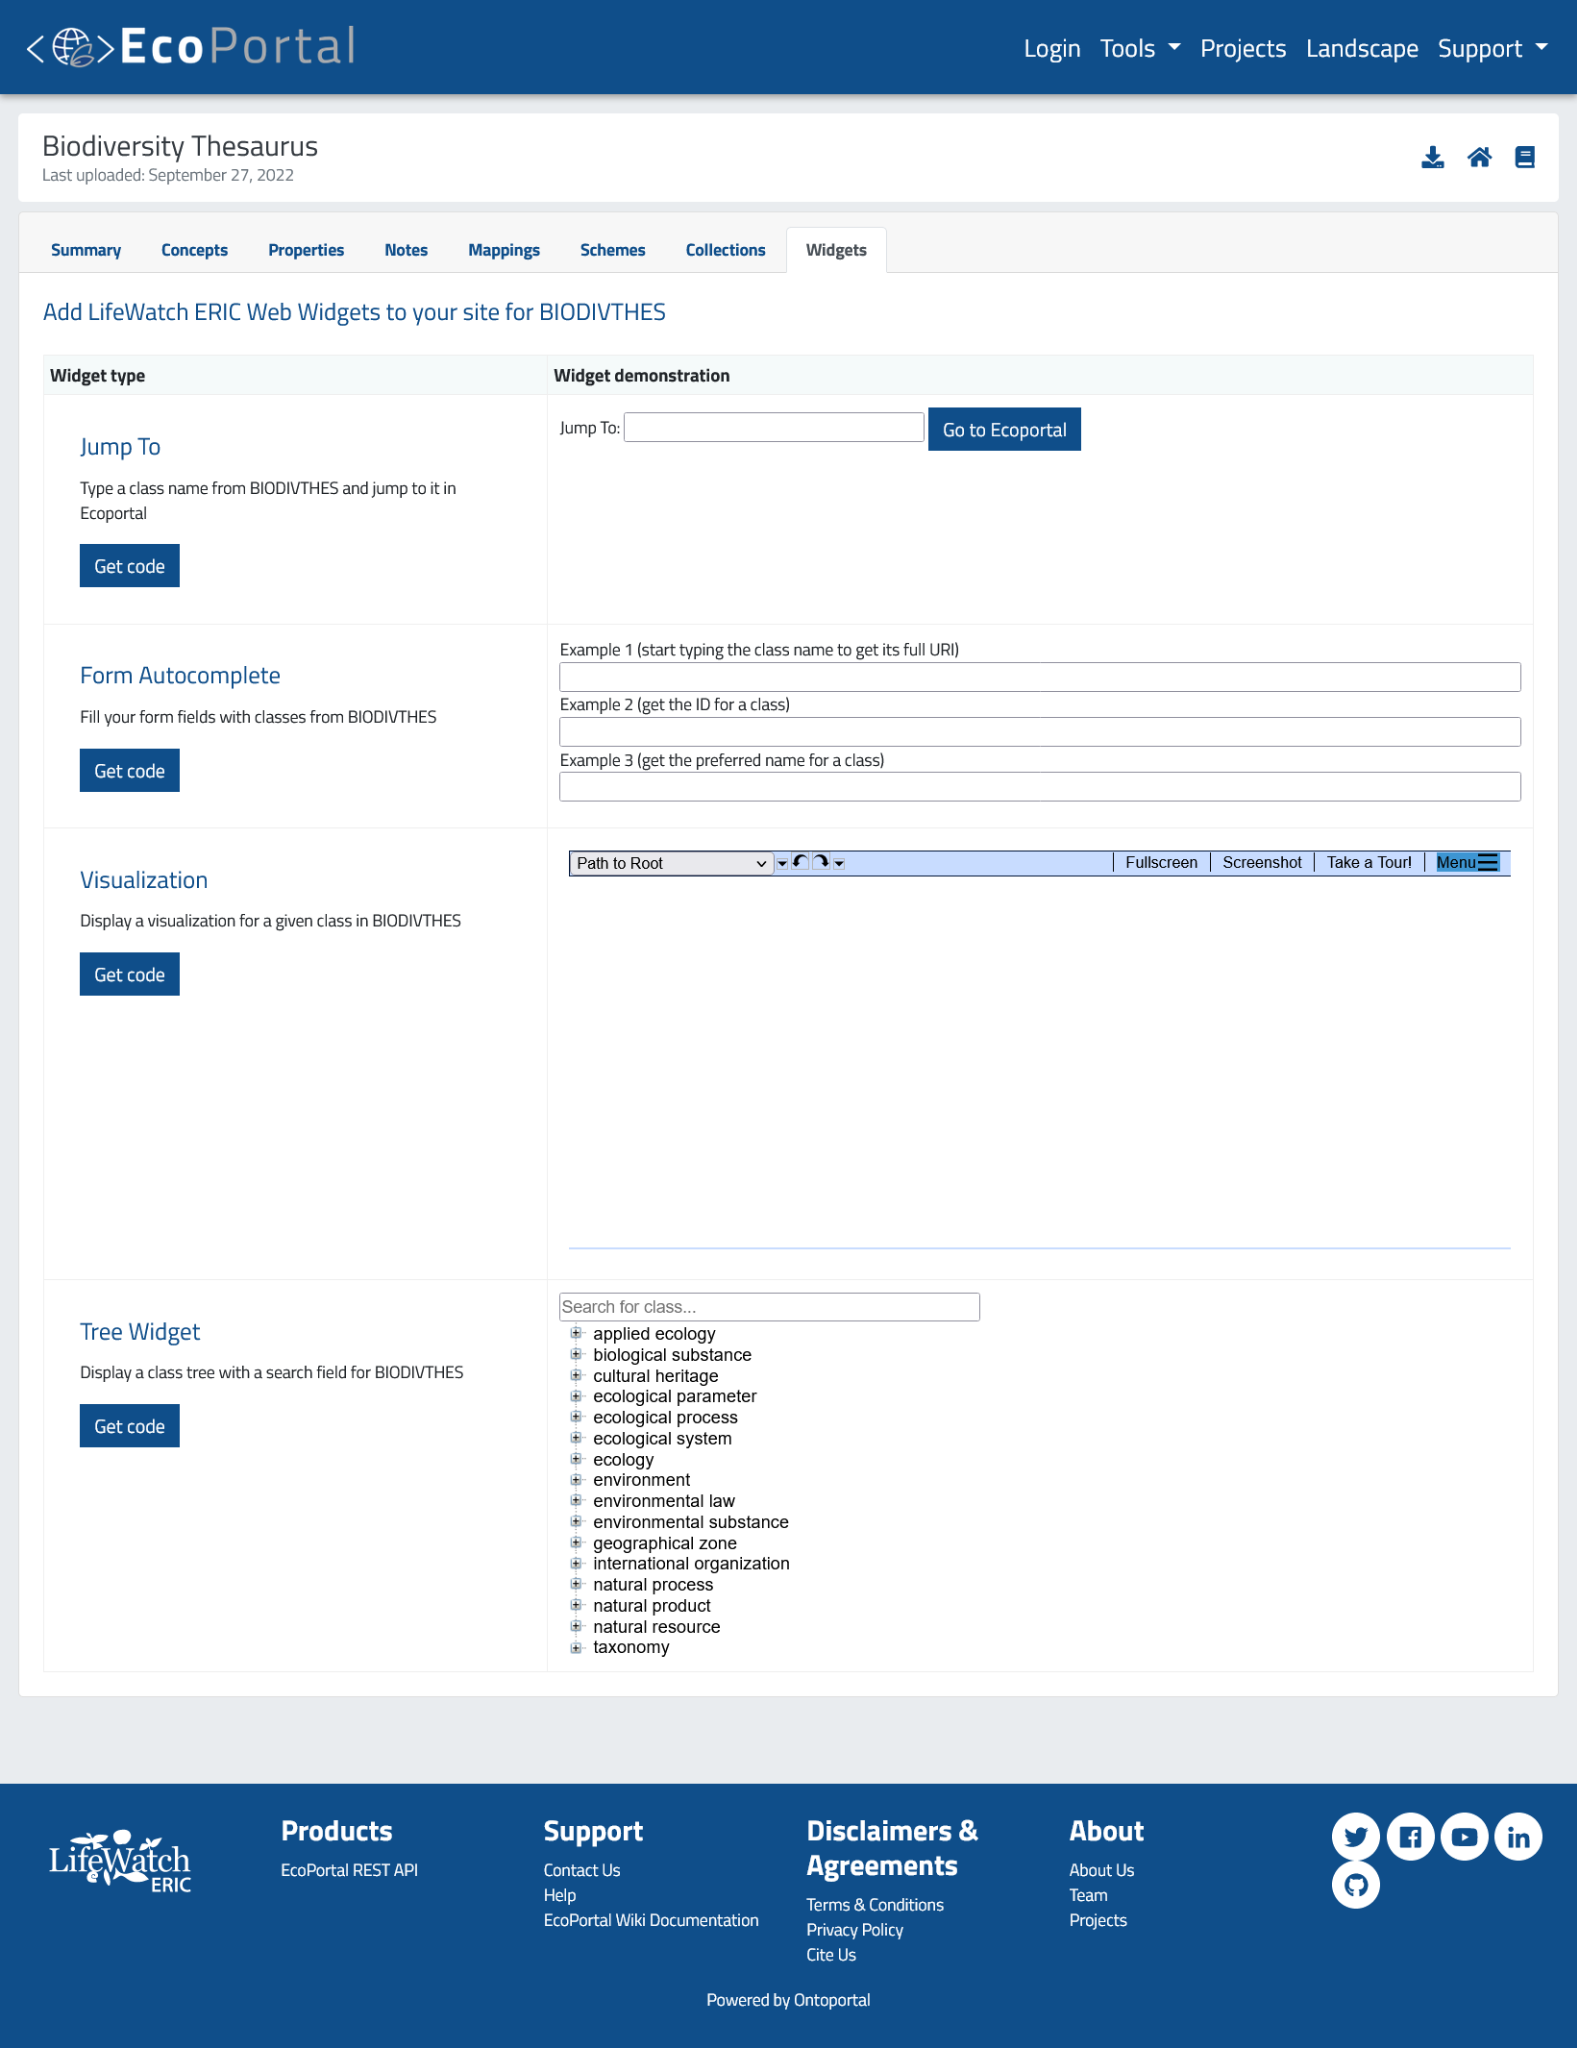Switch to the Mappings tab

click(x=504, y=250)
